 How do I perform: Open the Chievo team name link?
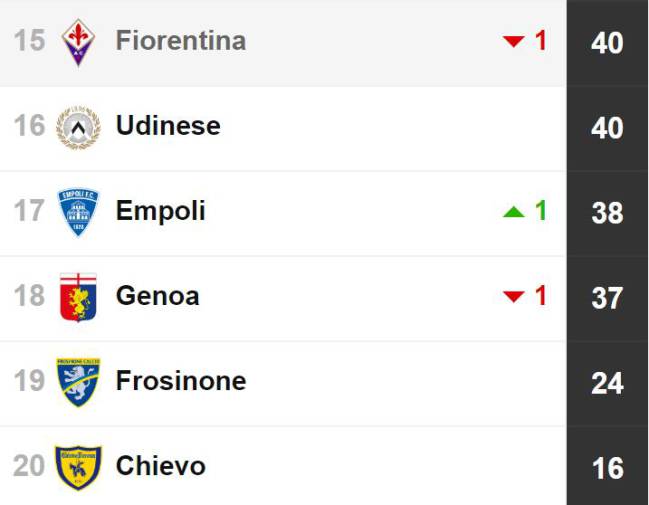click(161, 466)
